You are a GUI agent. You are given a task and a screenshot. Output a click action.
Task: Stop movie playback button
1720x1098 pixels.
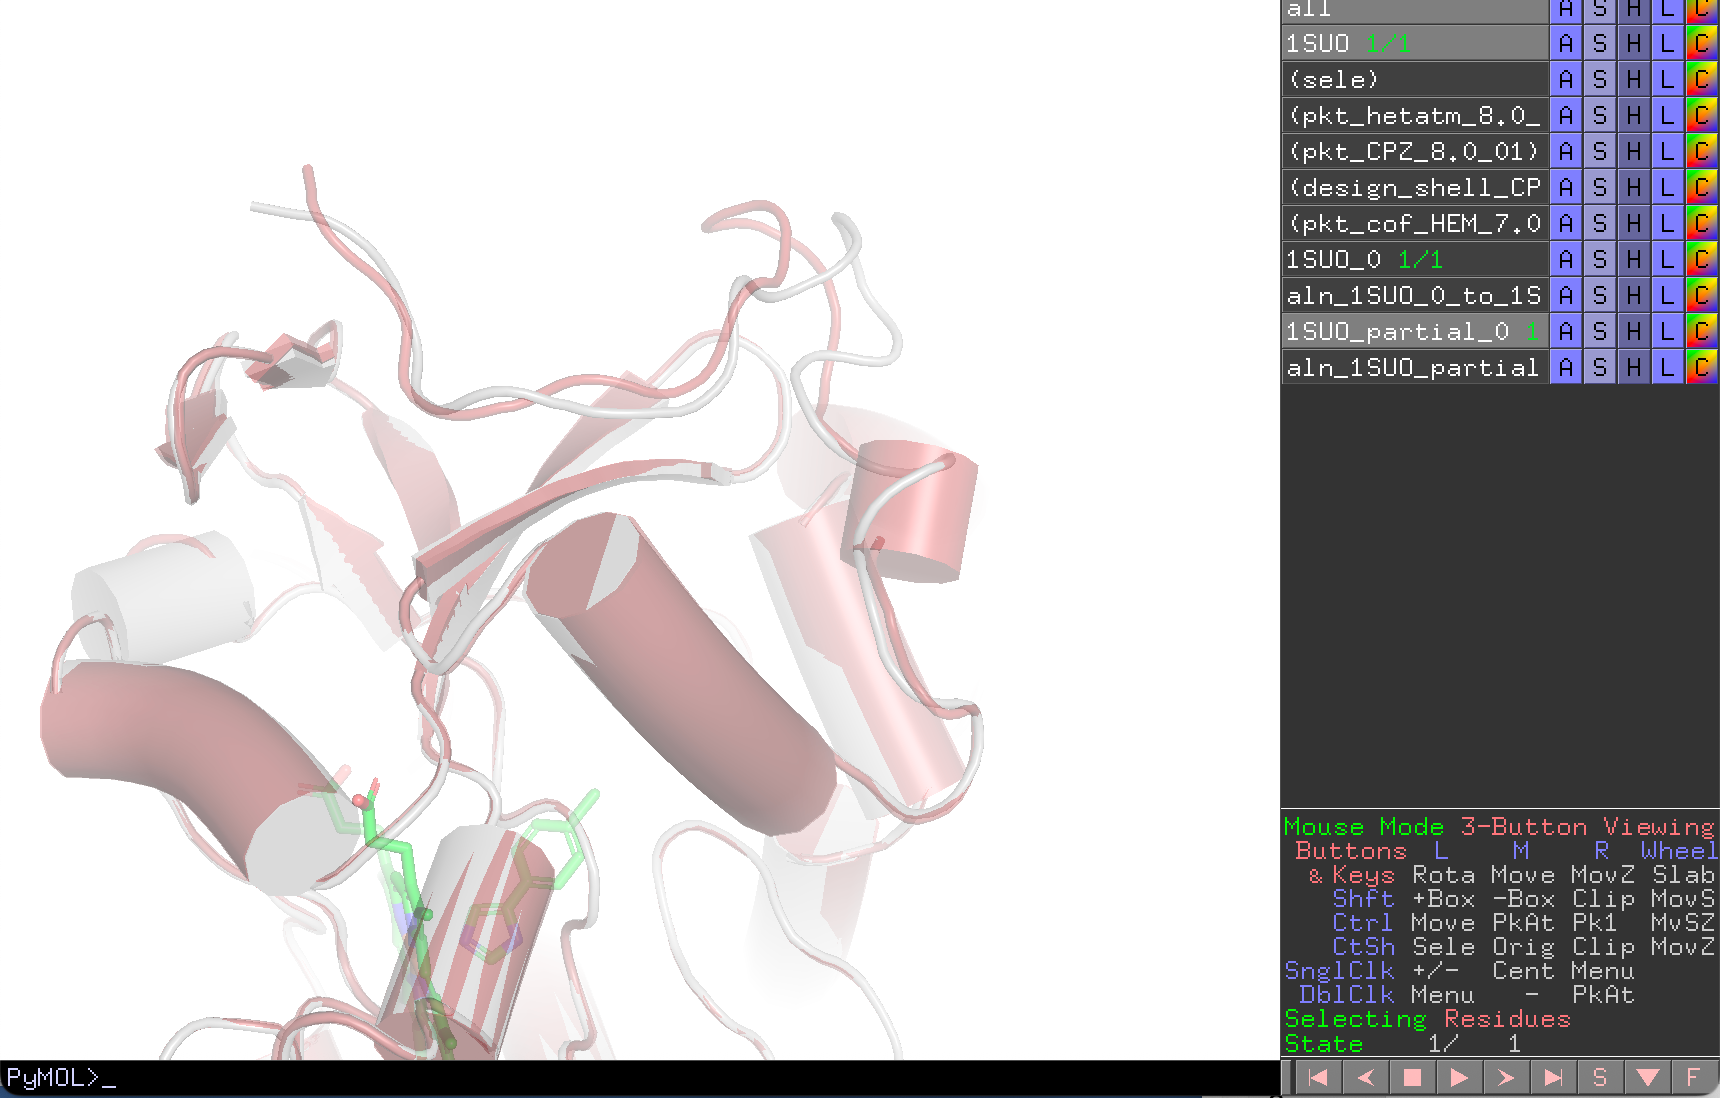tap(1412, 1077)
